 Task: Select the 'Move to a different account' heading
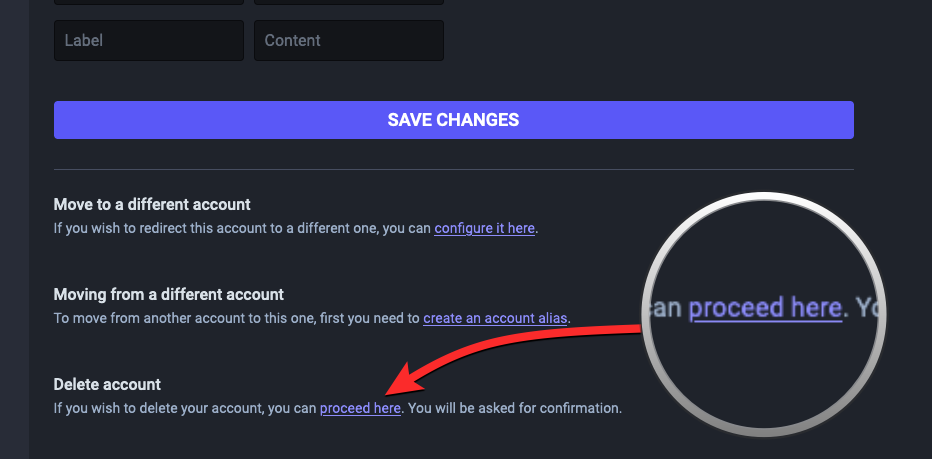point(152,205)
